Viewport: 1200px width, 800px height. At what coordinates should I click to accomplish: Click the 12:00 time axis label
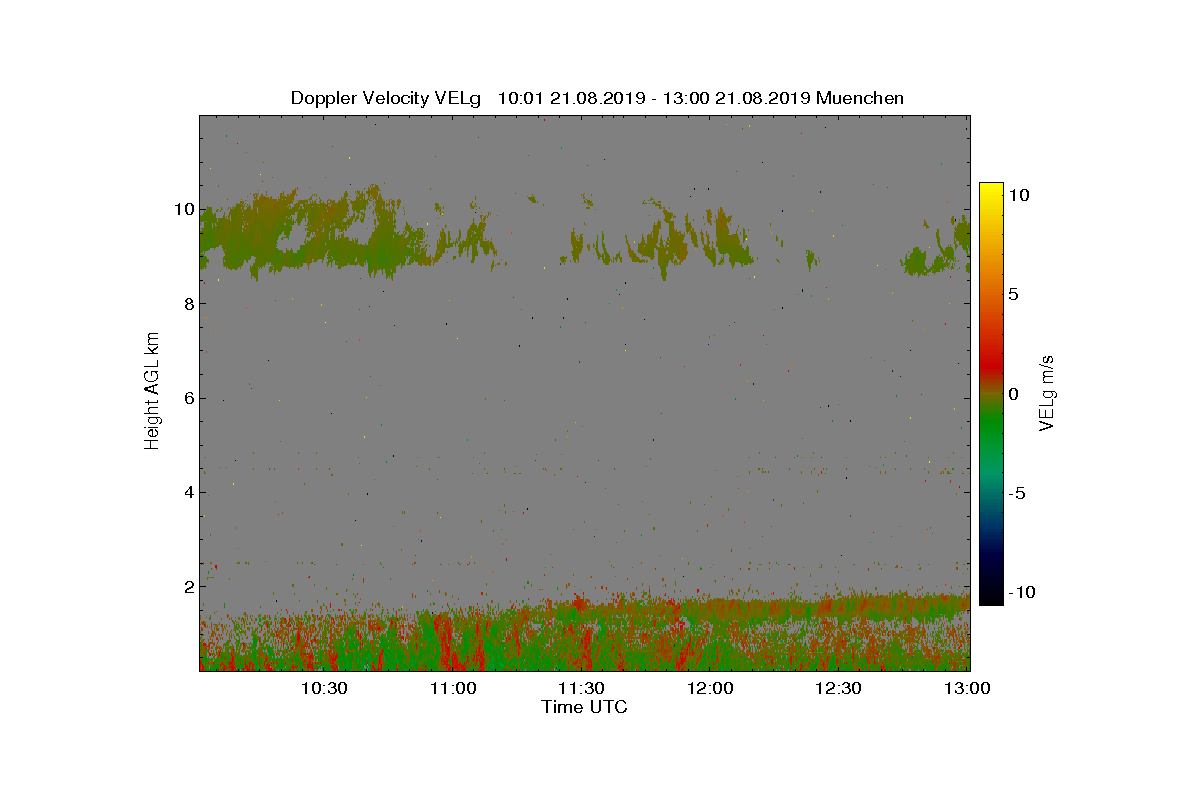point(710,688)
